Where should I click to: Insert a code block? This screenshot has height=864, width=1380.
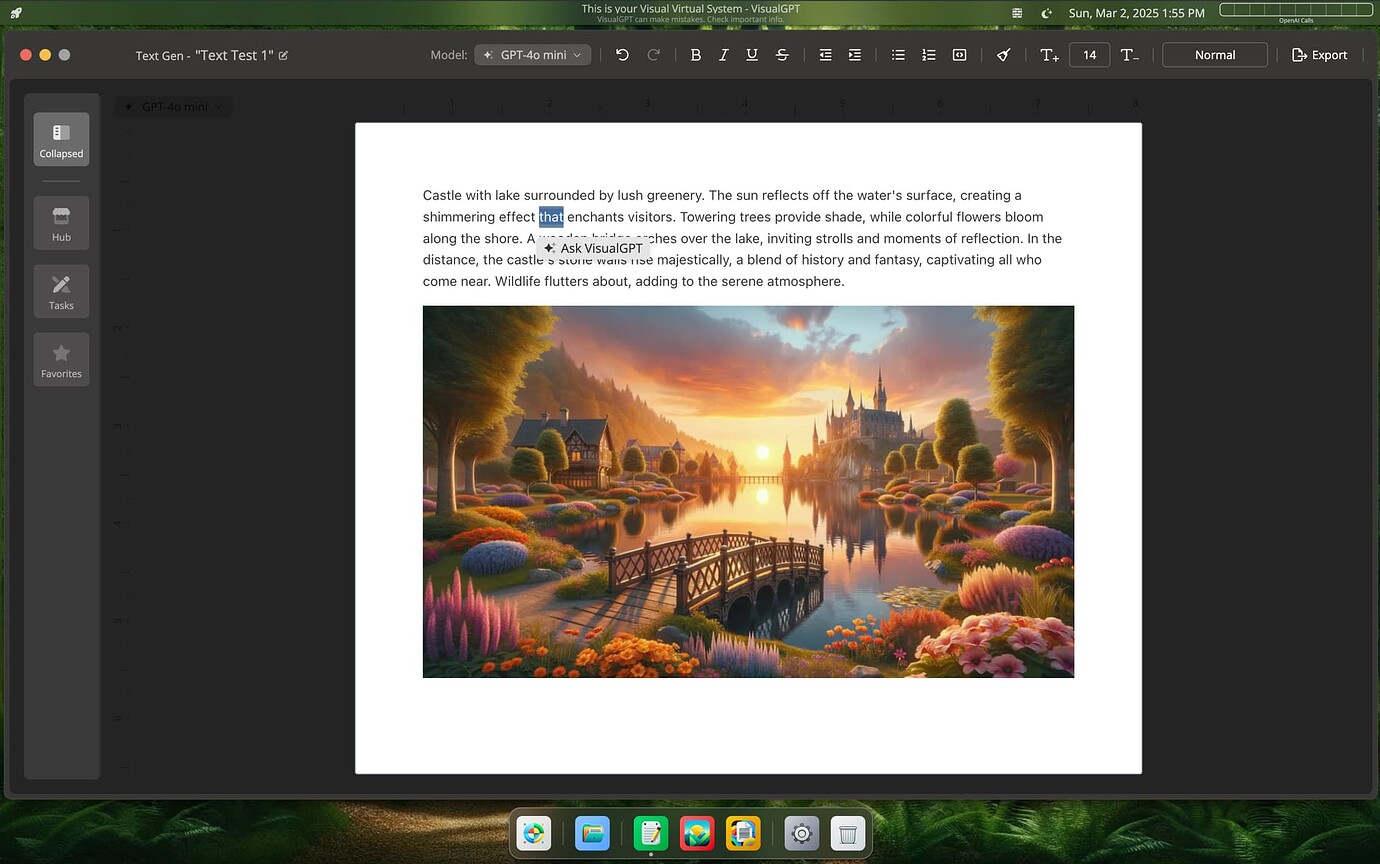click(959, 55)
